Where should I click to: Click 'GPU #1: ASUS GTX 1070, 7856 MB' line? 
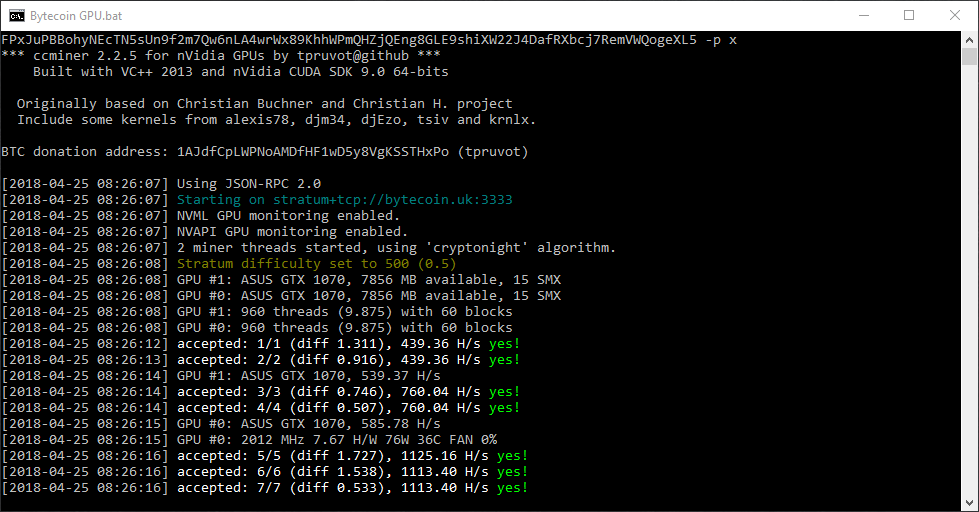point(281,280)
